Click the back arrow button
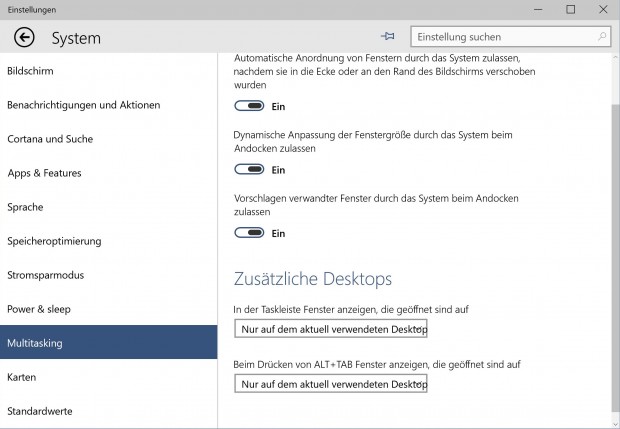Image resolution: width=620 pixels, height=429 pixels. (24, 38)
